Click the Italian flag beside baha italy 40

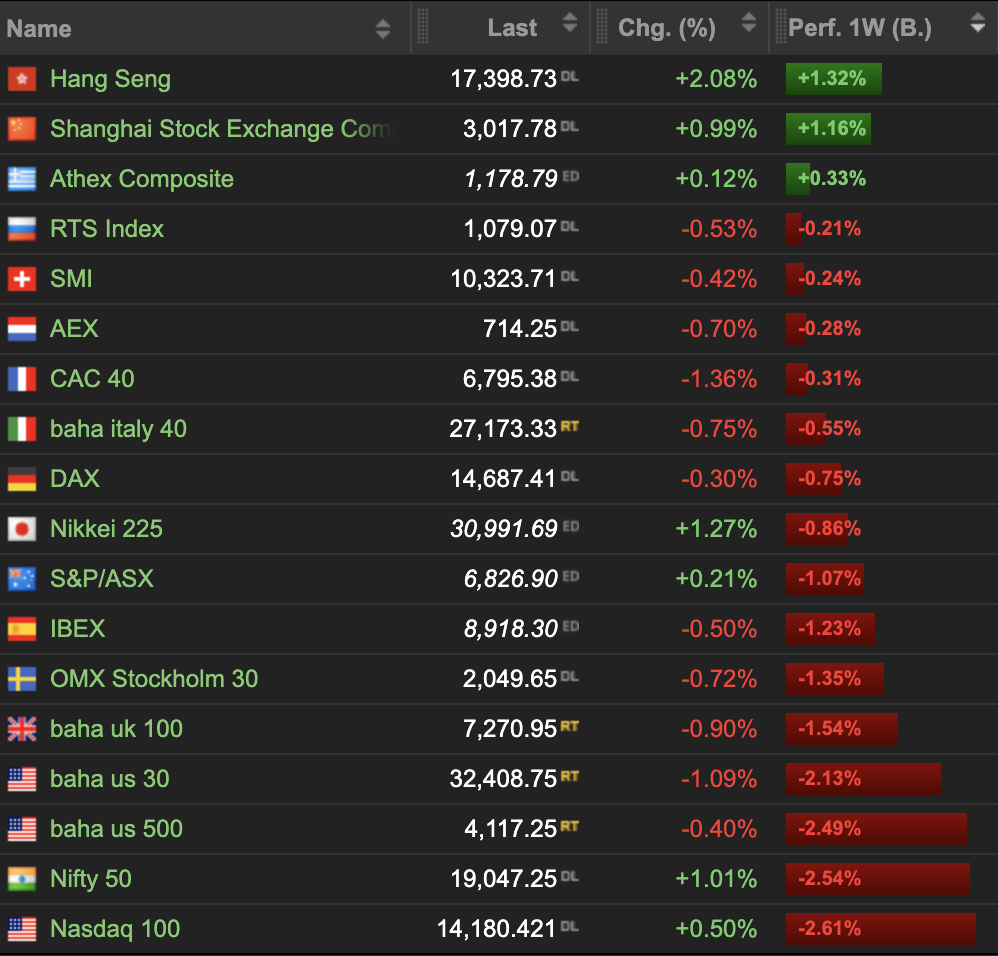pos(22,429)
